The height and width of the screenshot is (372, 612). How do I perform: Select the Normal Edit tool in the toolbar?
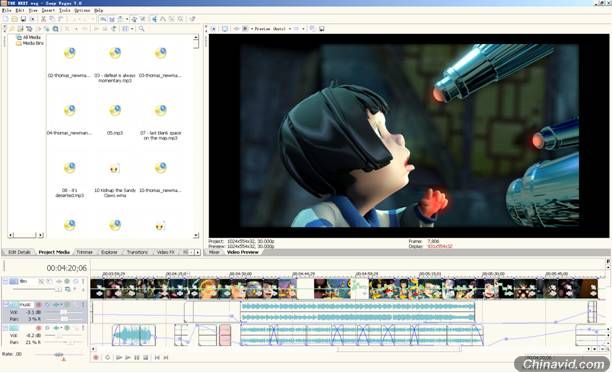pos(154,19)
